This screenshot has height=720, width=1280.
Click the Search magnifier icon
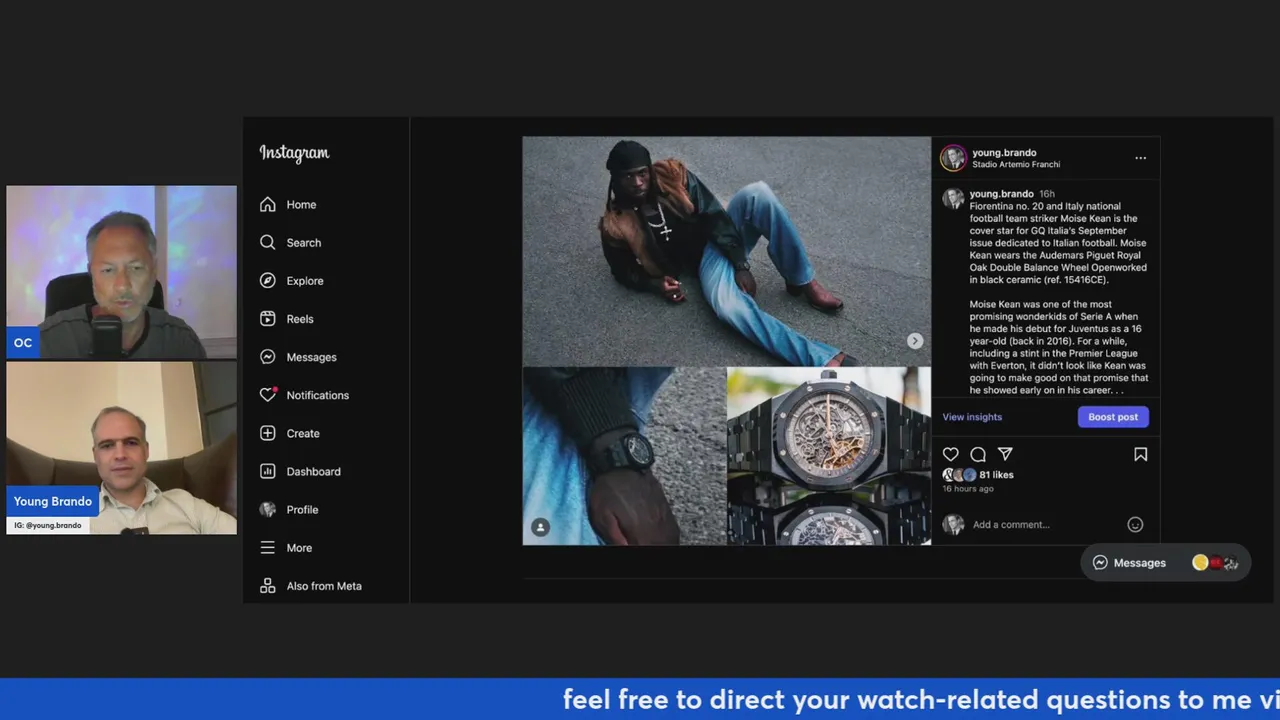267,242
